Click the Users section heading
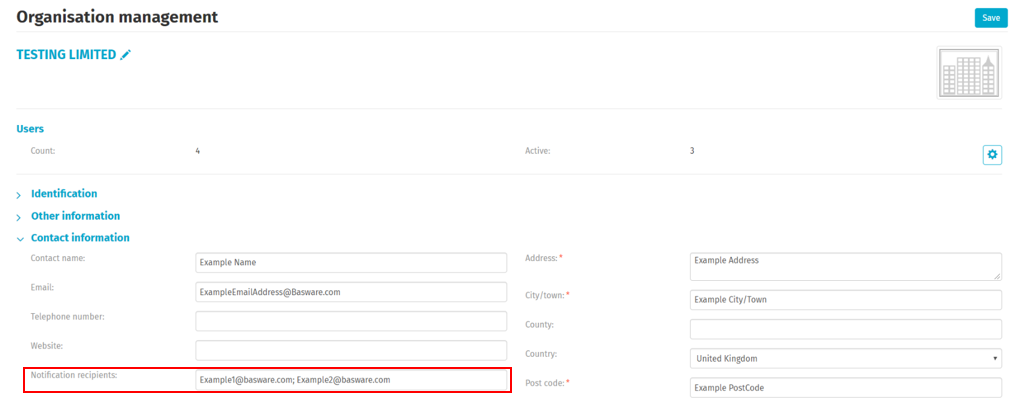 [x=30, y=128]
